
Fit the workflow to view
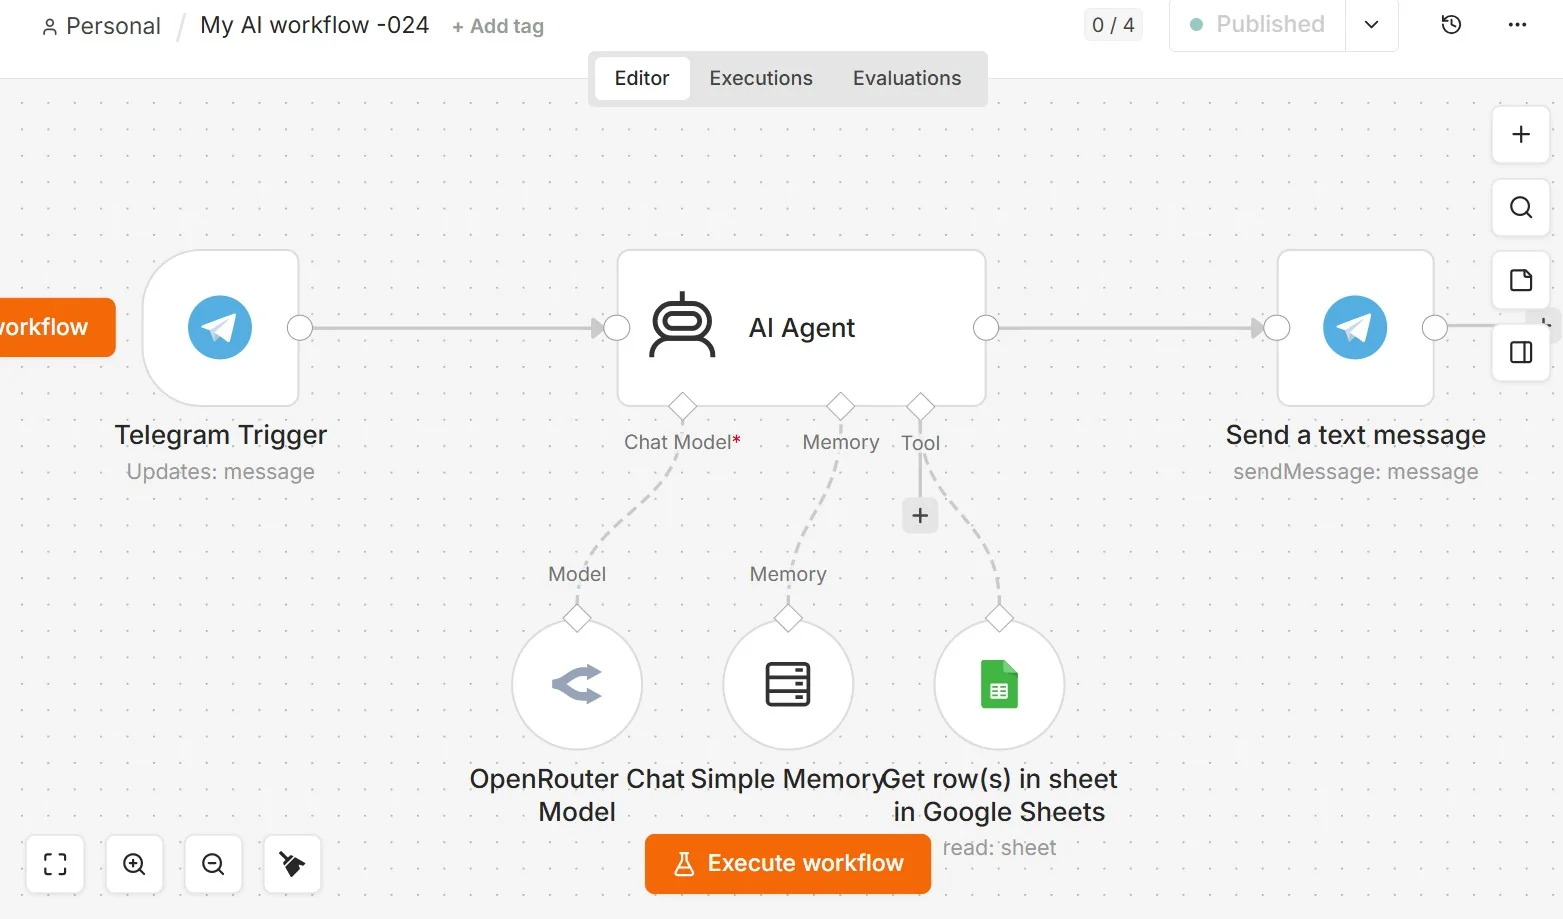tap(55, 864)
